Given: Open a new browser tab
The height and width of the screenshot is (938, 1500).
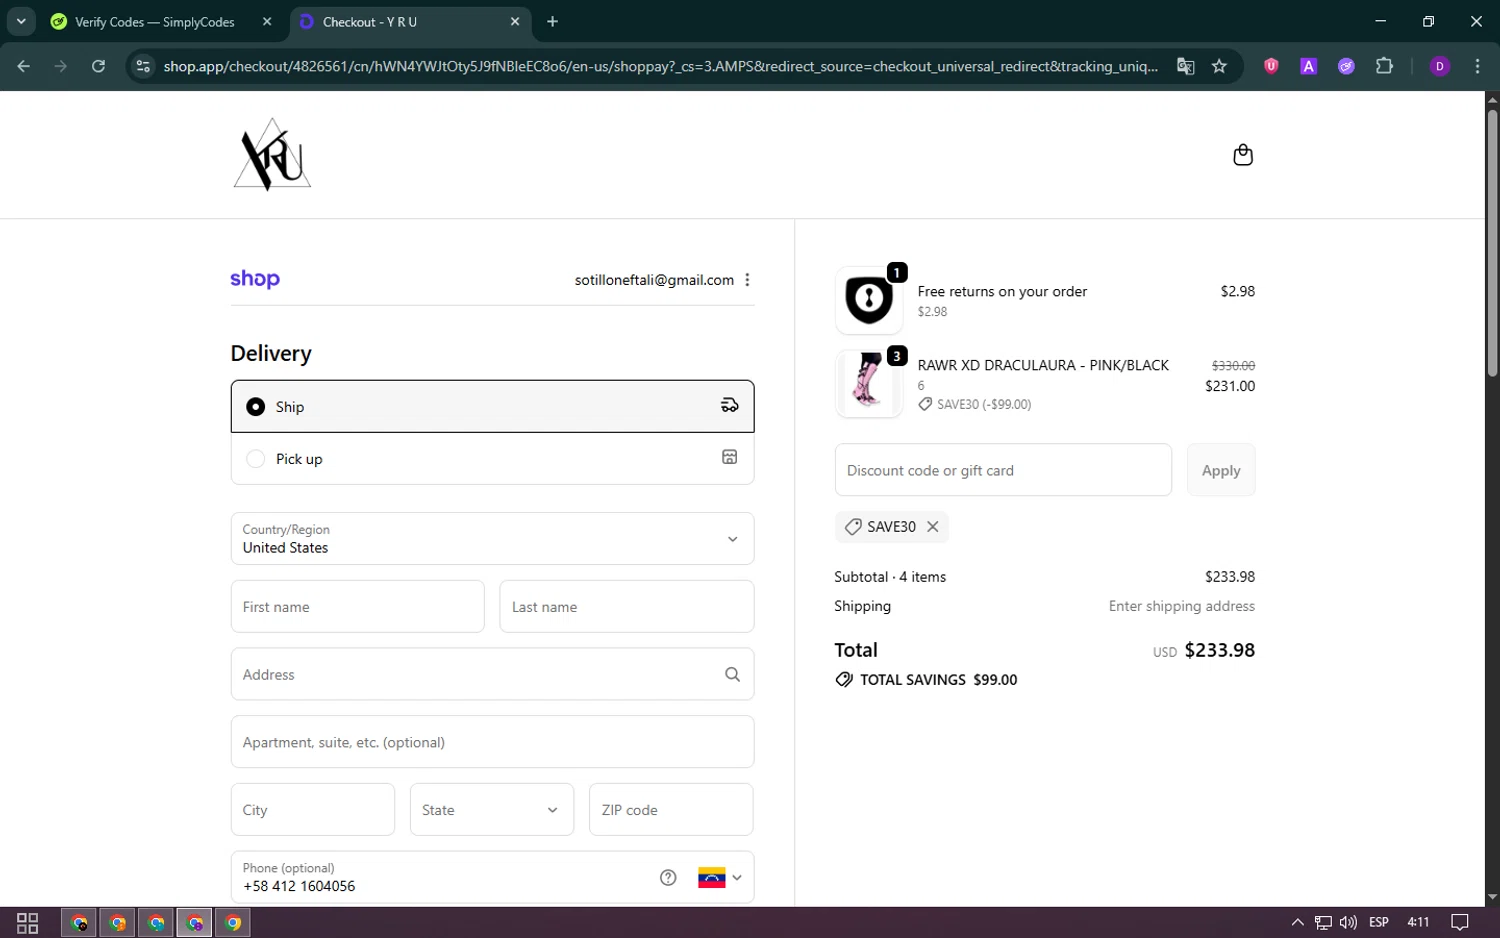Looking at the screenshot, I should [x=552, y=21].
